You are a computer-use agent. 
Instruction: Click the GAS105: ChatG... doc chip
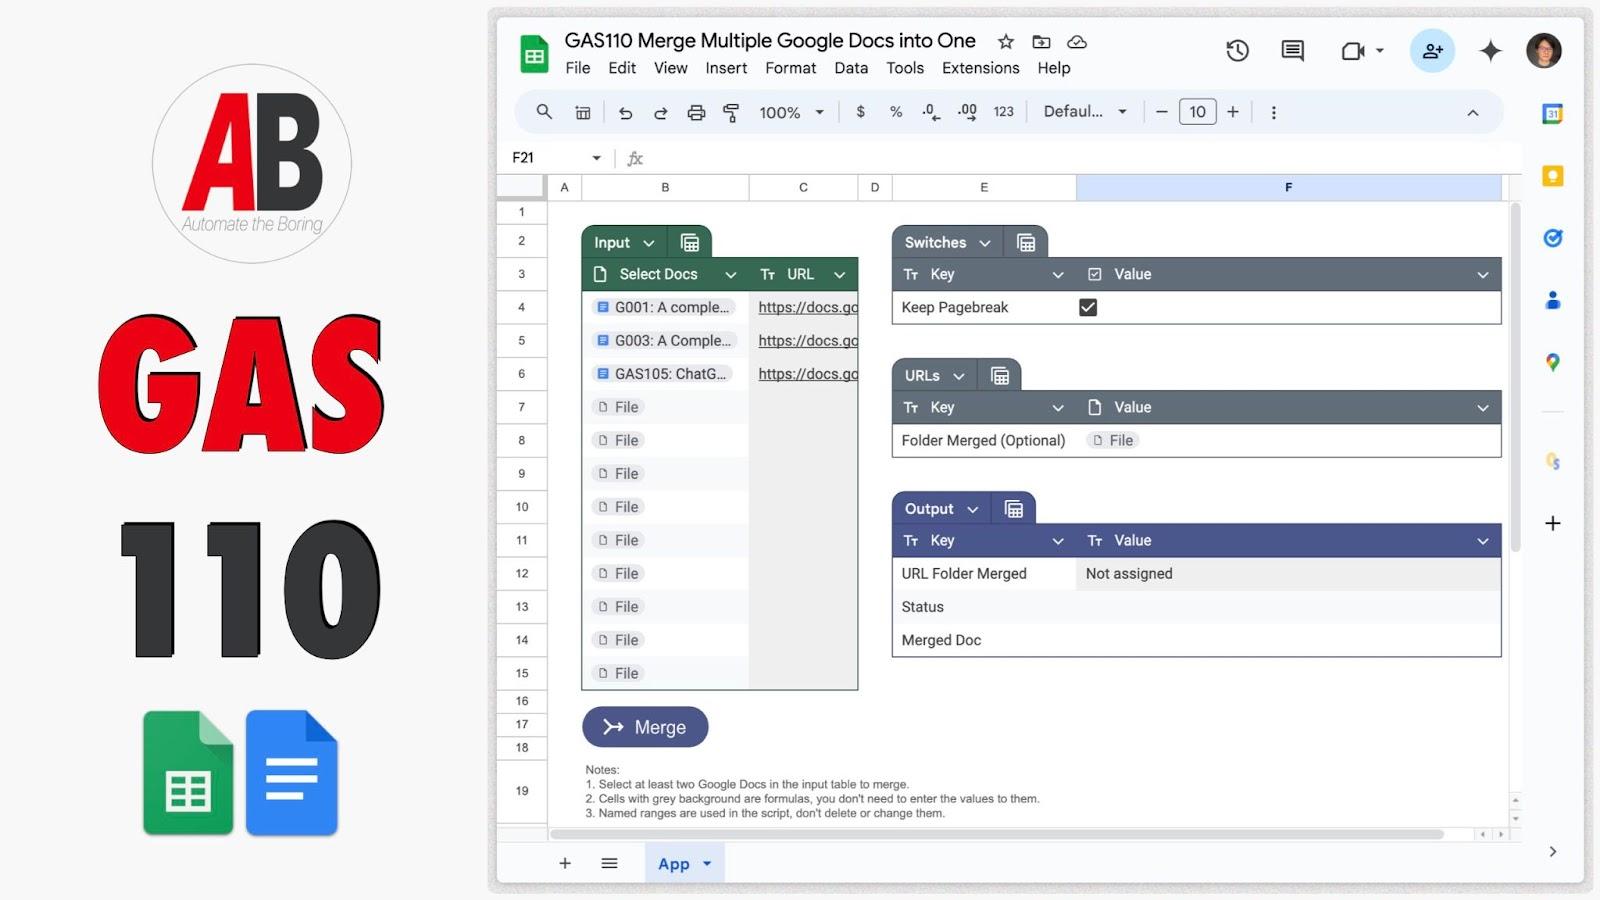663,373
